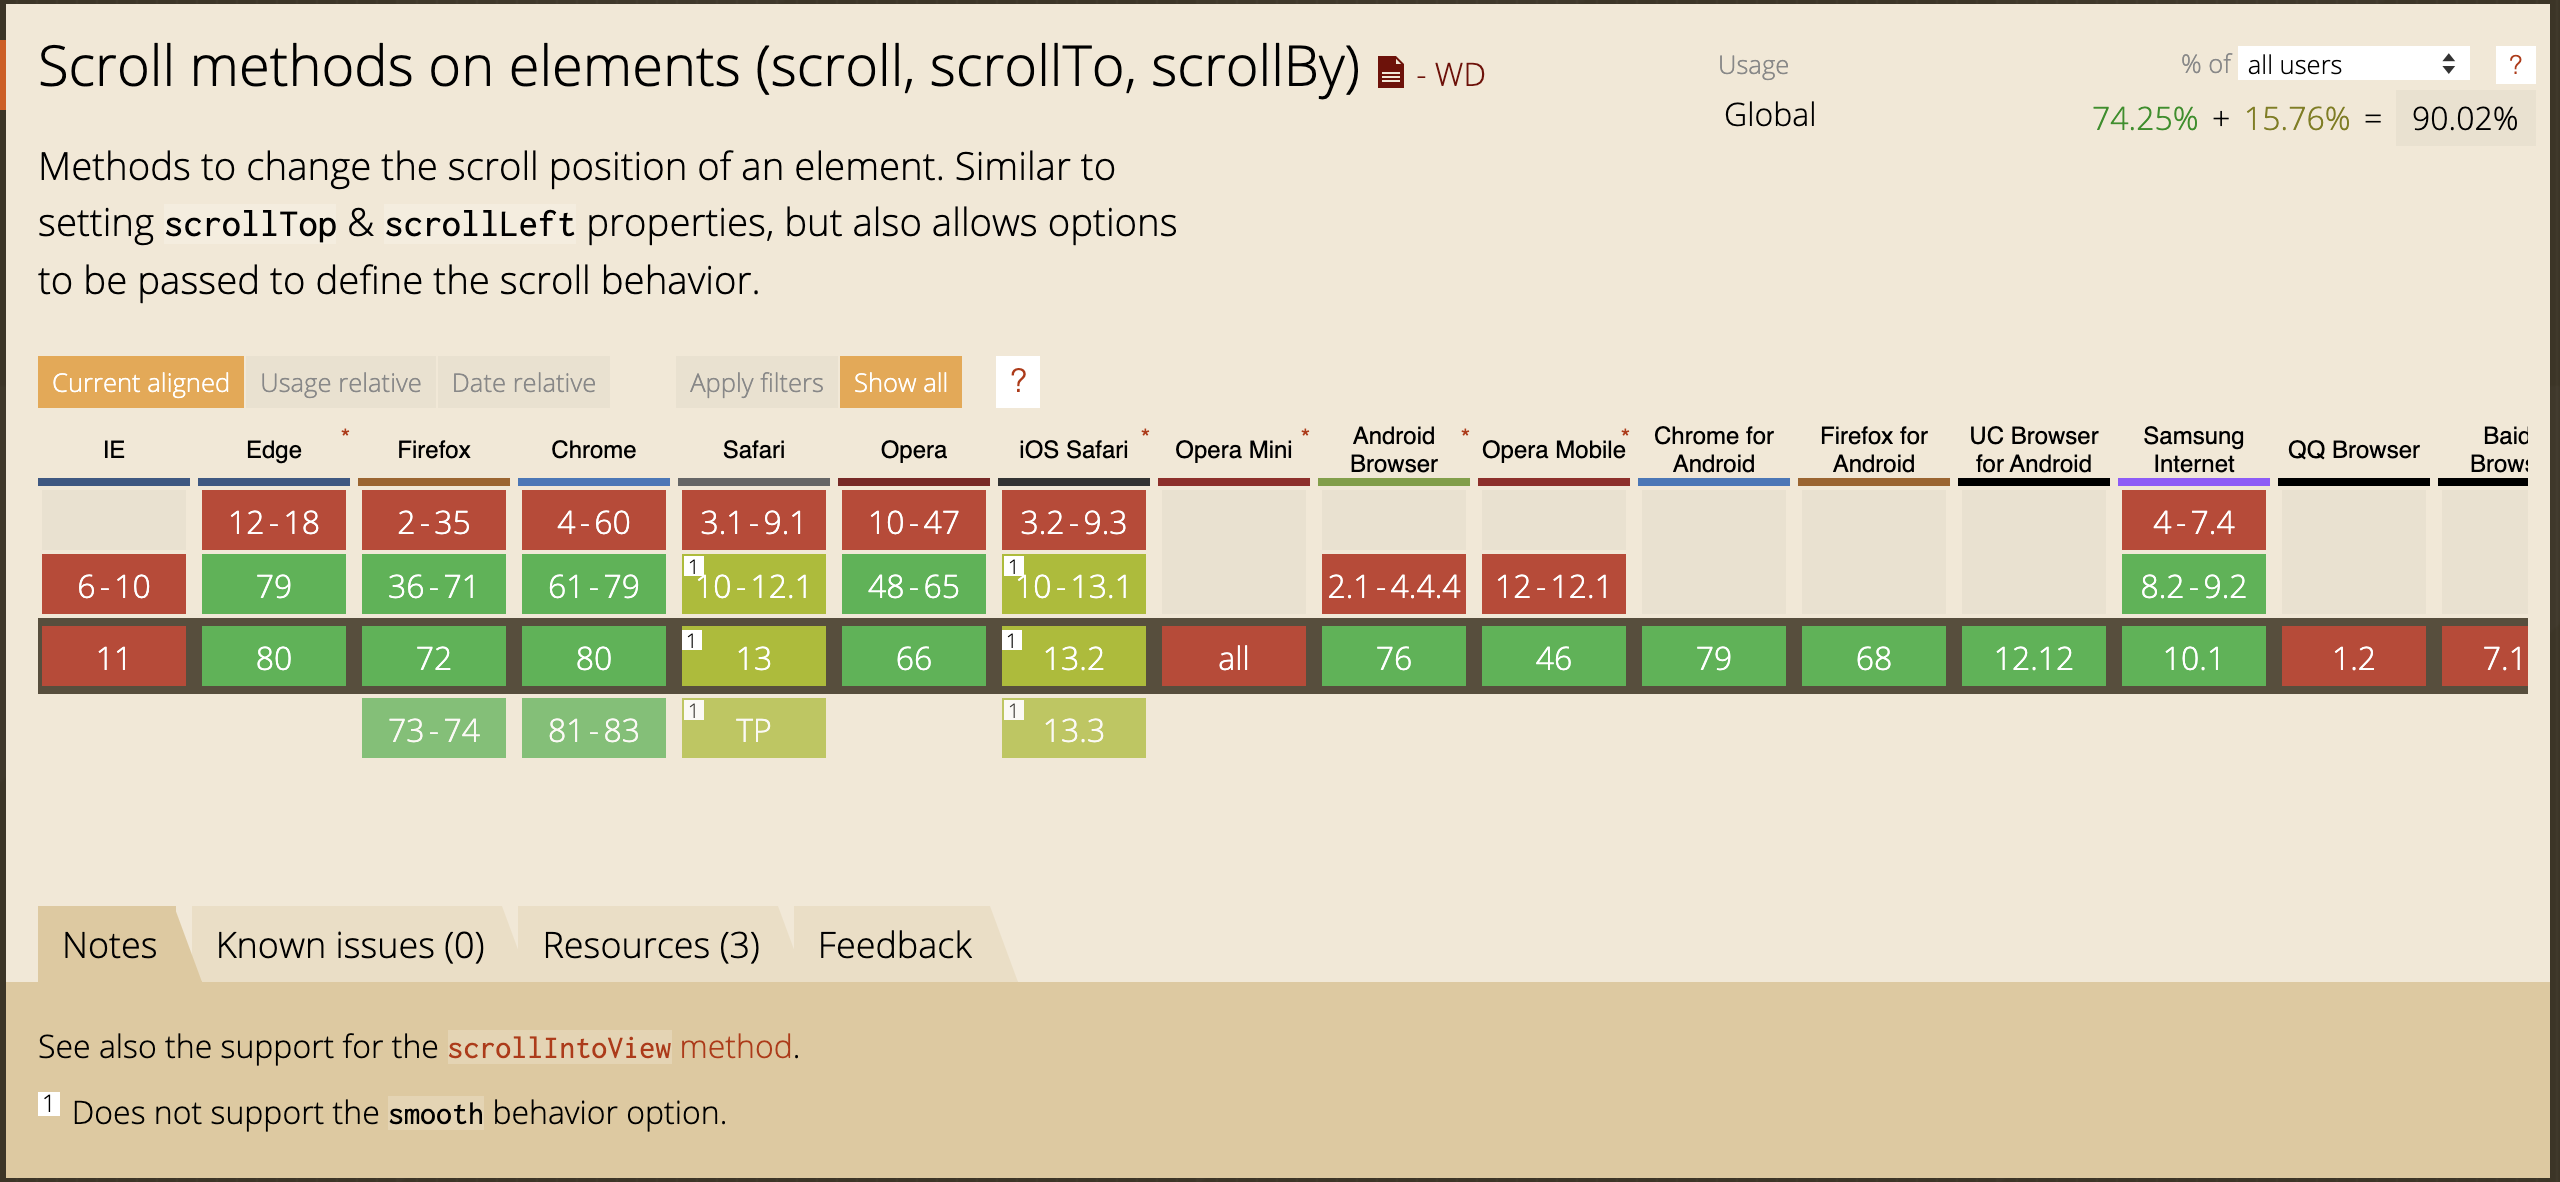The height and width of the screenshot is (1182, 2560).
Task: Click Apply filters button
Action: [x=756, y=382]
